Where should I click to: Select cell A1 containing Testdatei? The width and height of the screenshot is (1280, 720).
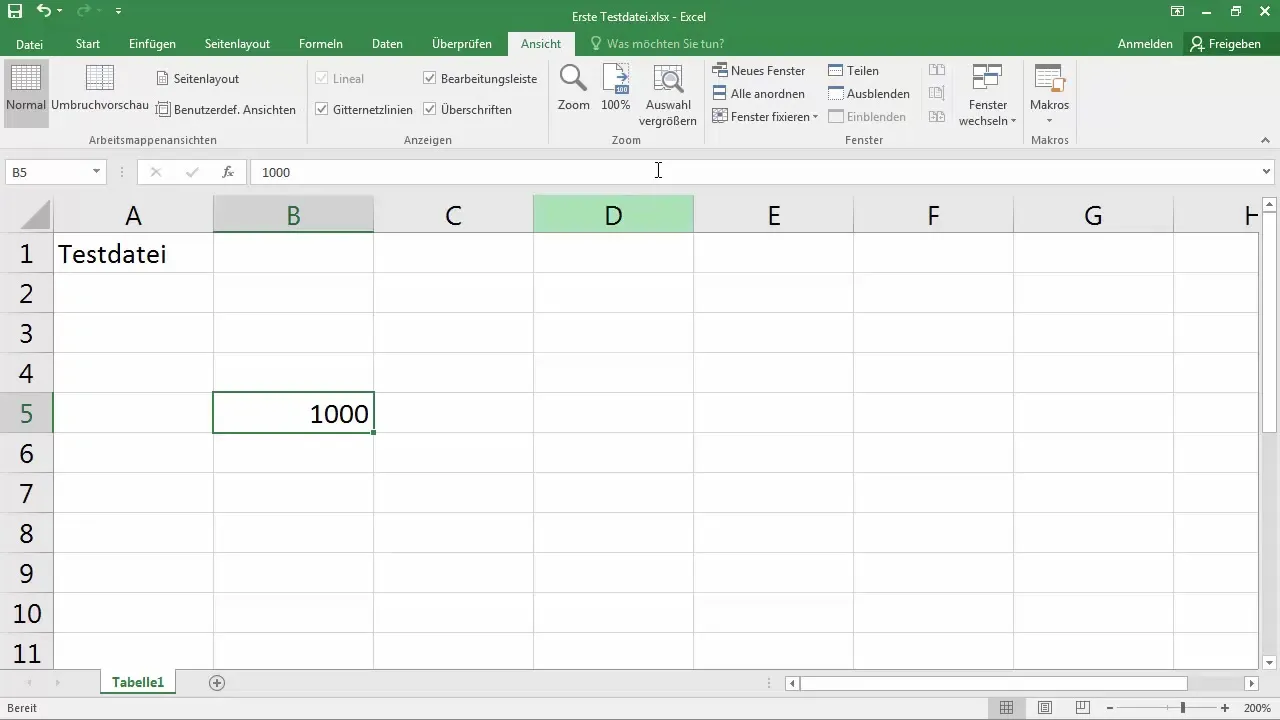tap(133, 253)
